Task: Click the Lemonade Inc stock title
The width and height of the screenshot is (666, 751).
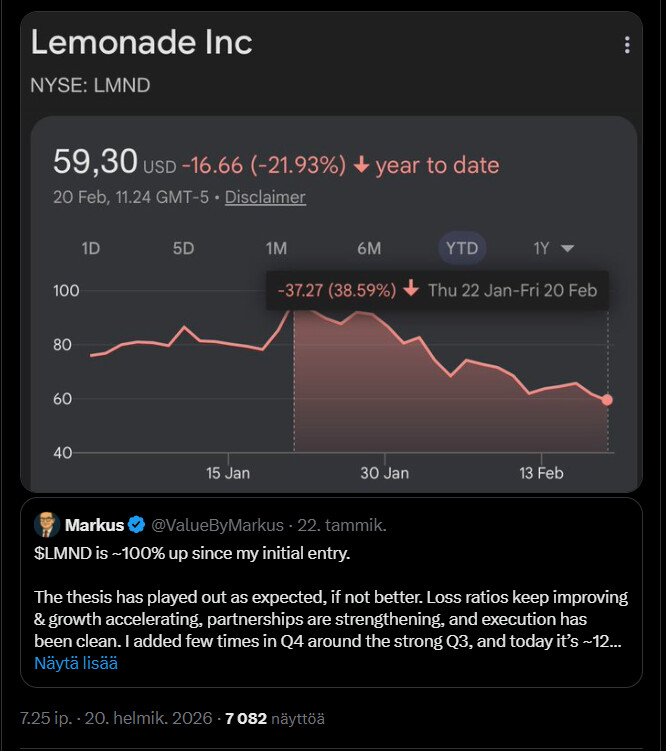Action: click(x=141, y=43)
